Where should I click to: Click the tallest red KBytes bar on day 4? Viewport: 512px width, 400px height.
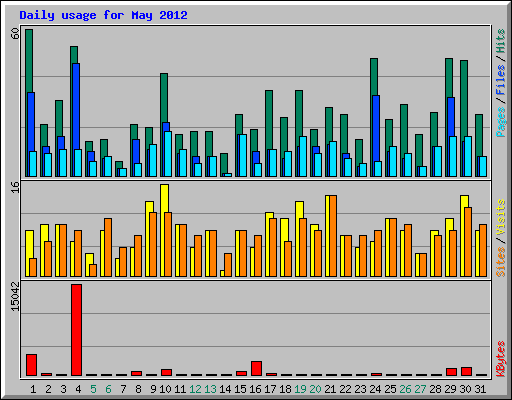pyautogui.click(x=76, y=330)
